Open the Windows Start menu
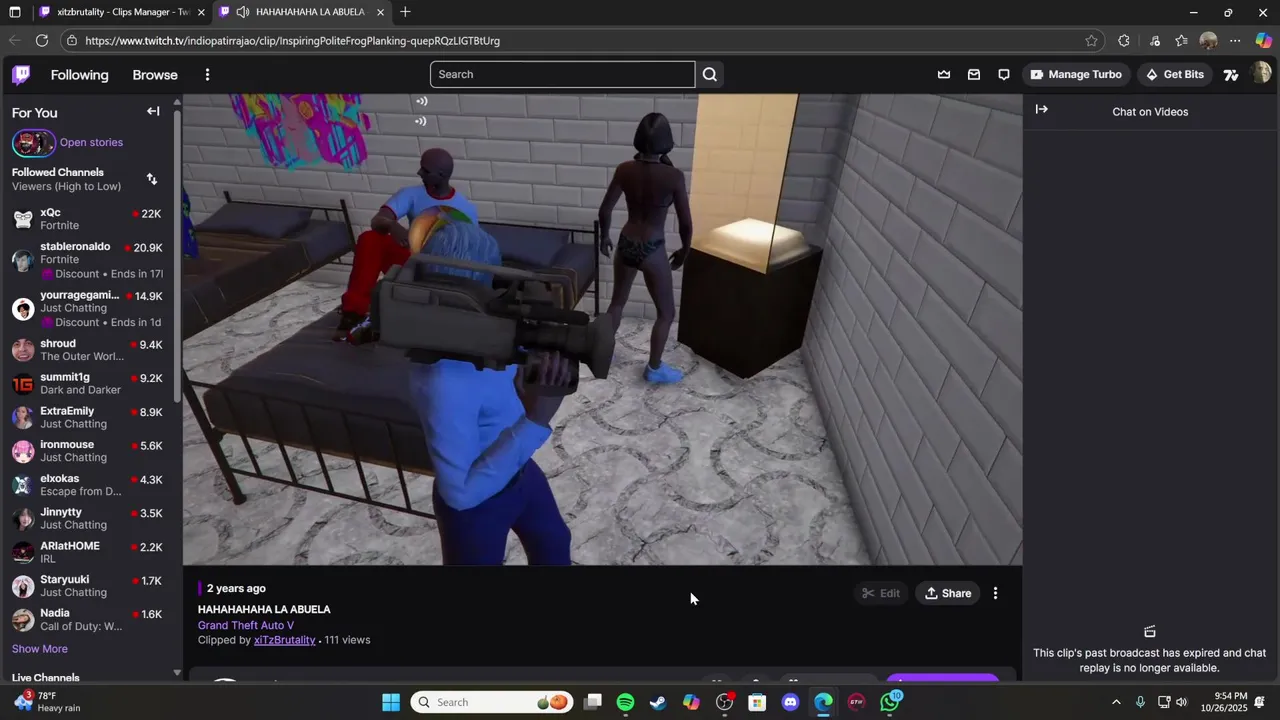Image resolution: width=1280 pixels, height=720 pixels. [391, 702]
